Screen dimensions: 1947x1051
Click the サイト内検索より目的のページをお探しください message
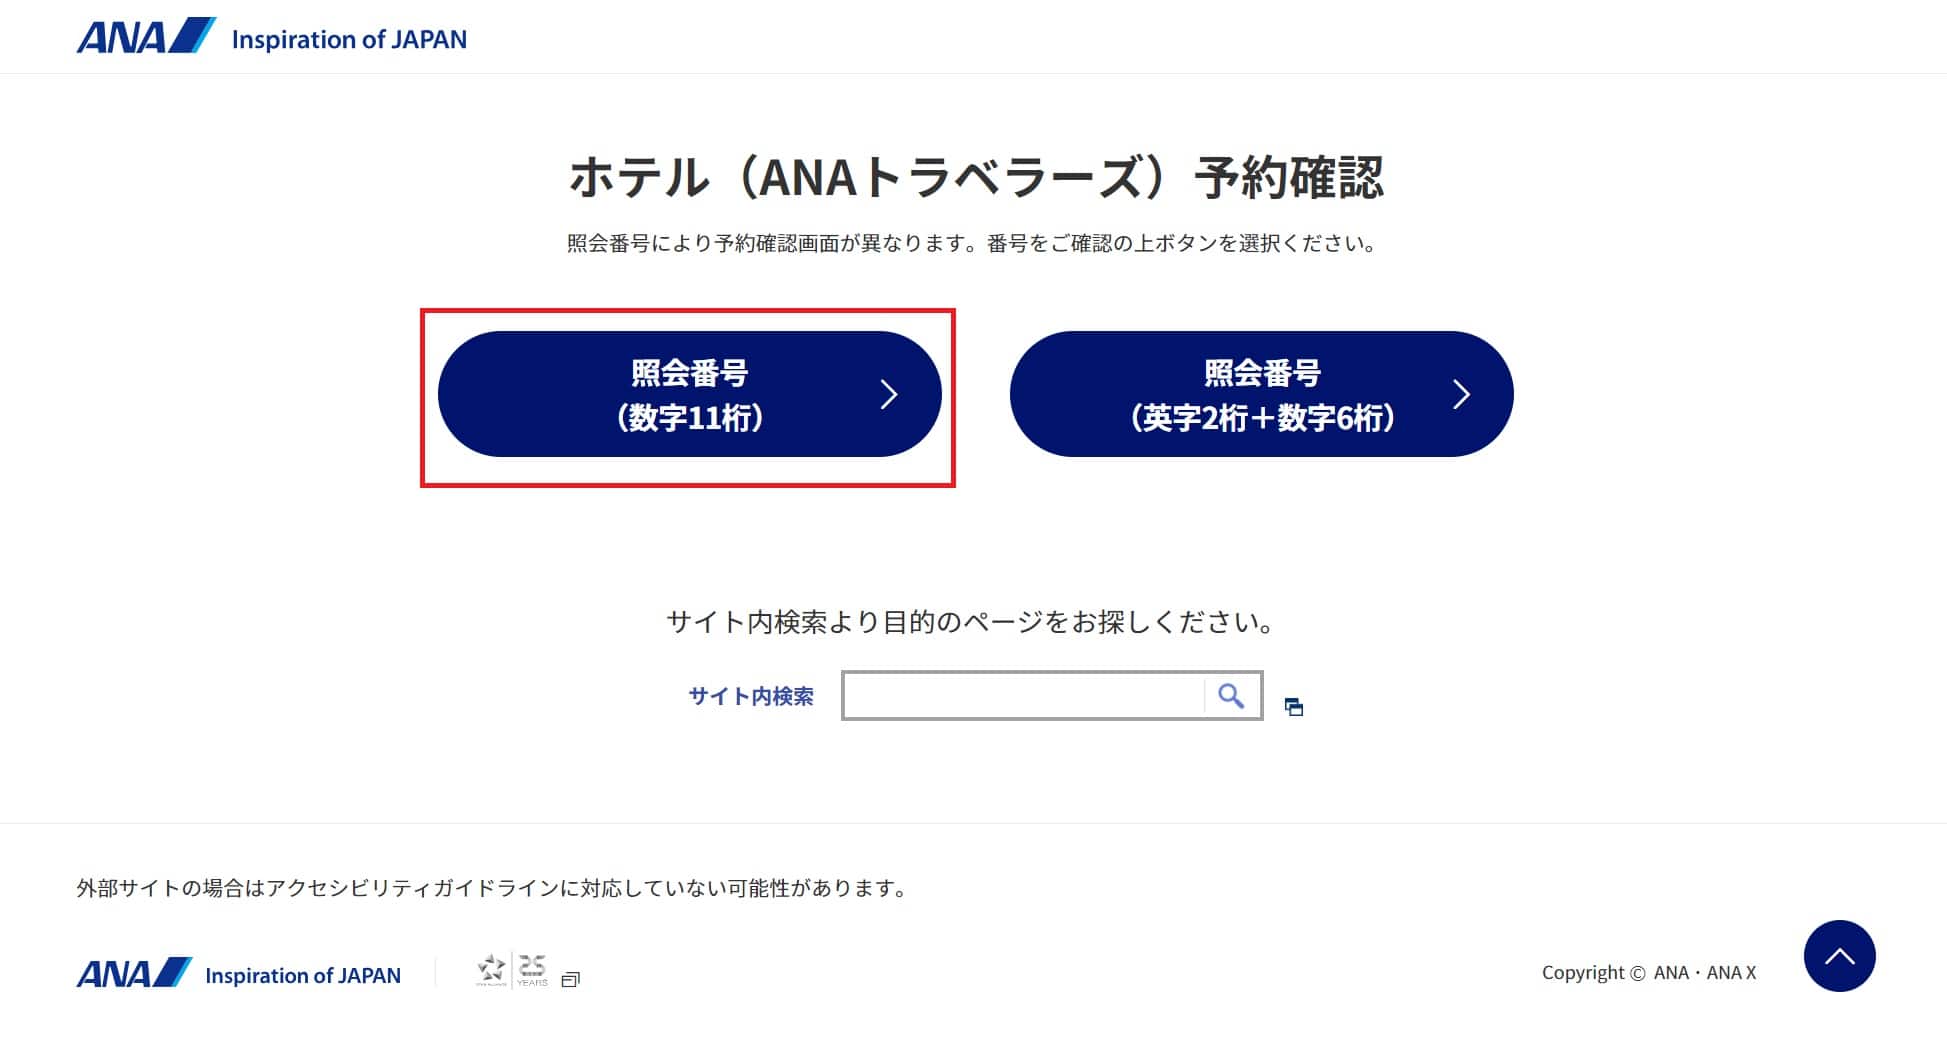pos(972,622)
